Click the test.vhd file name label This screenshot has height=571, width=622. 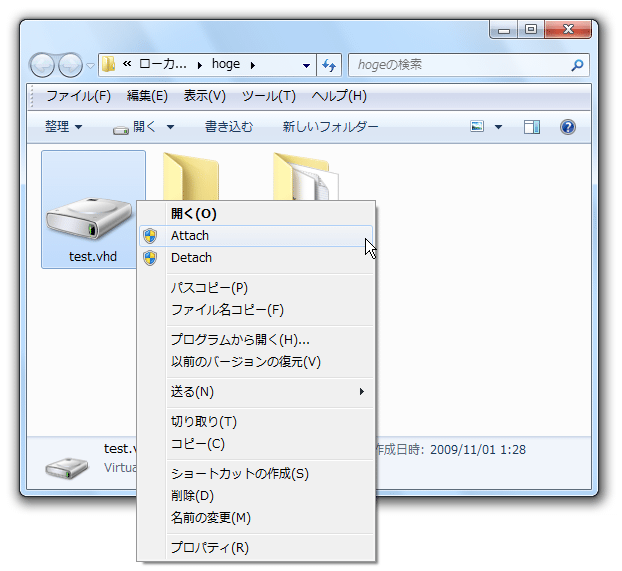[x=93, y=257]
